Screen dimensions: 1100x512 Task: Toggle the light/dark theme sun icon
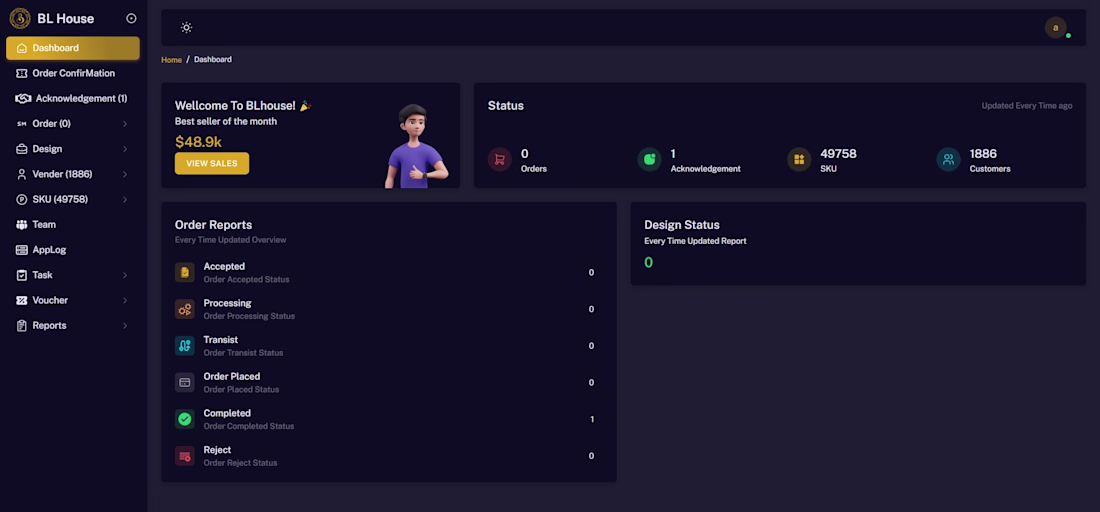(186, 27)
